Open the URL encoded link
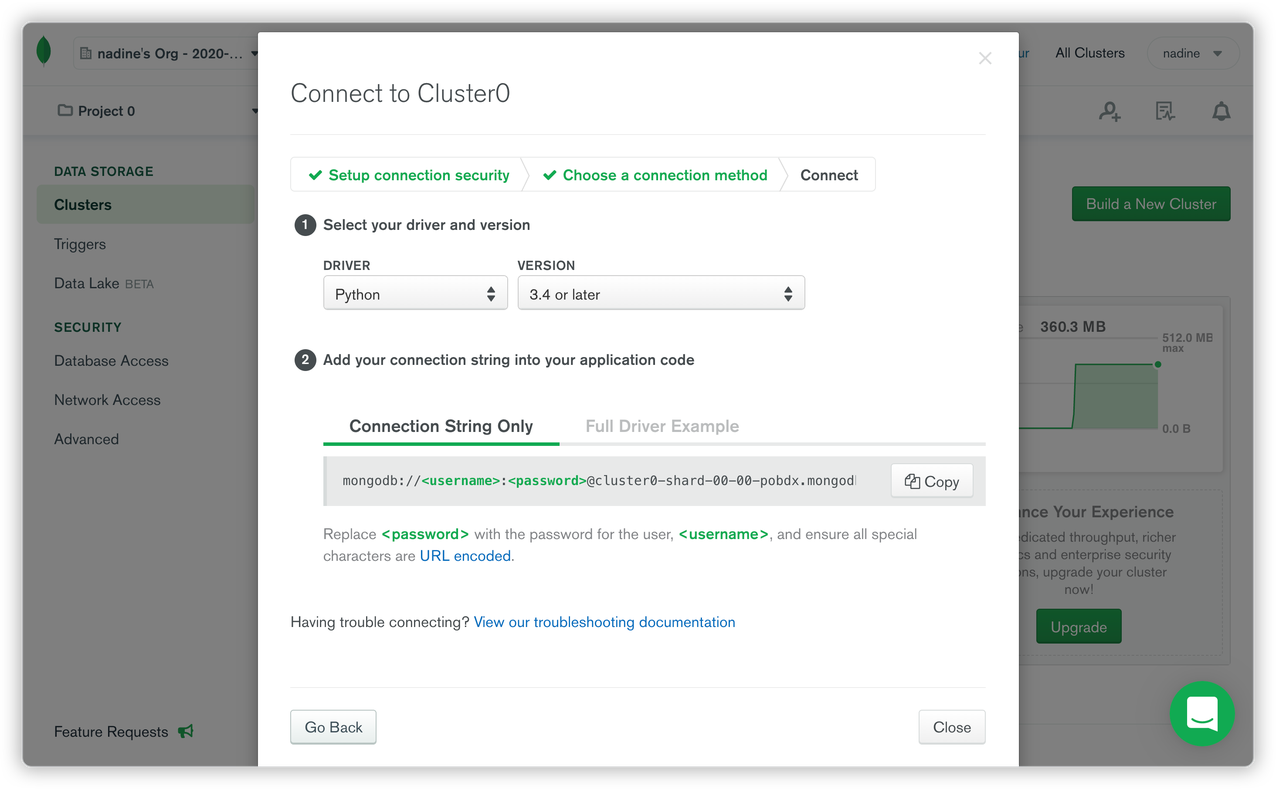This screenshot has height=789, width=1276. (465, 555)
